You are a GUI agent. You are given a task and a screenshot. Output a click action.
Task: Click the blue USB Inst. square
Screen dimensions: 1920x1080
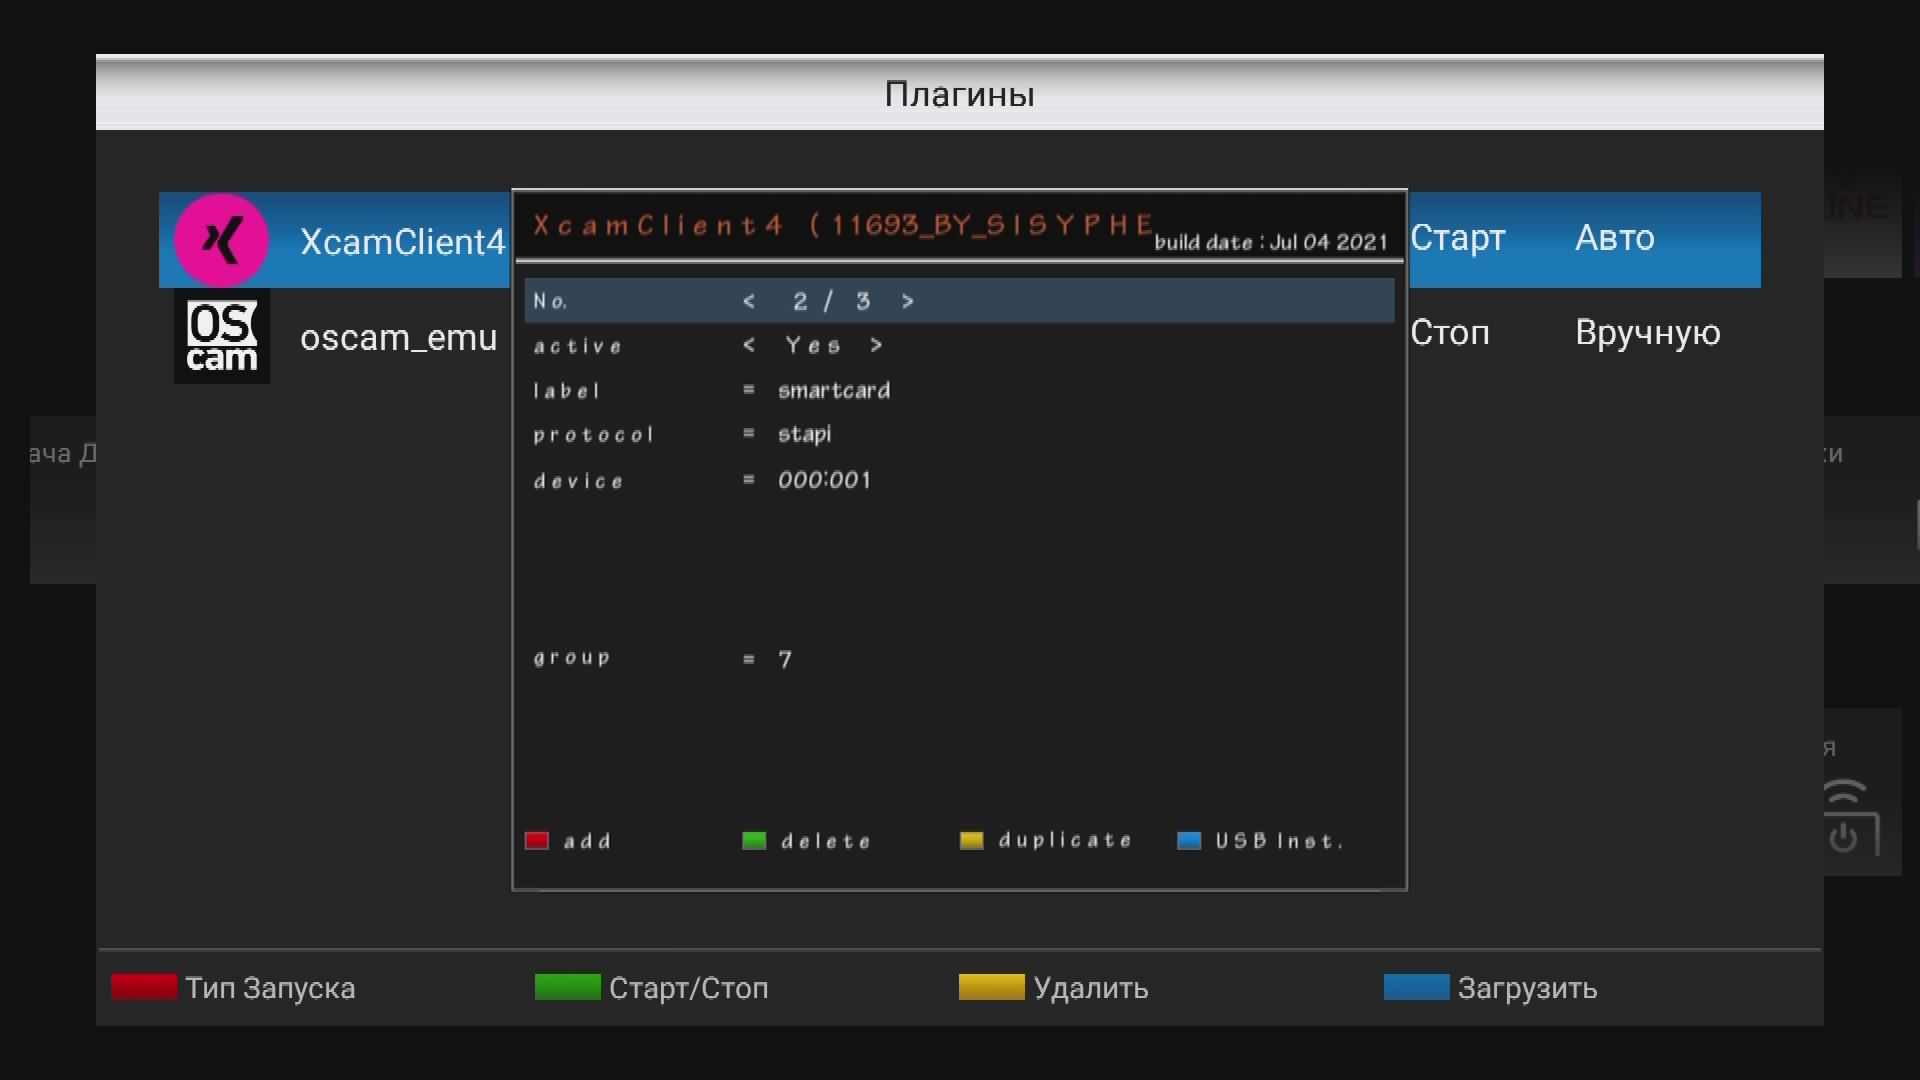point(1189,841)
